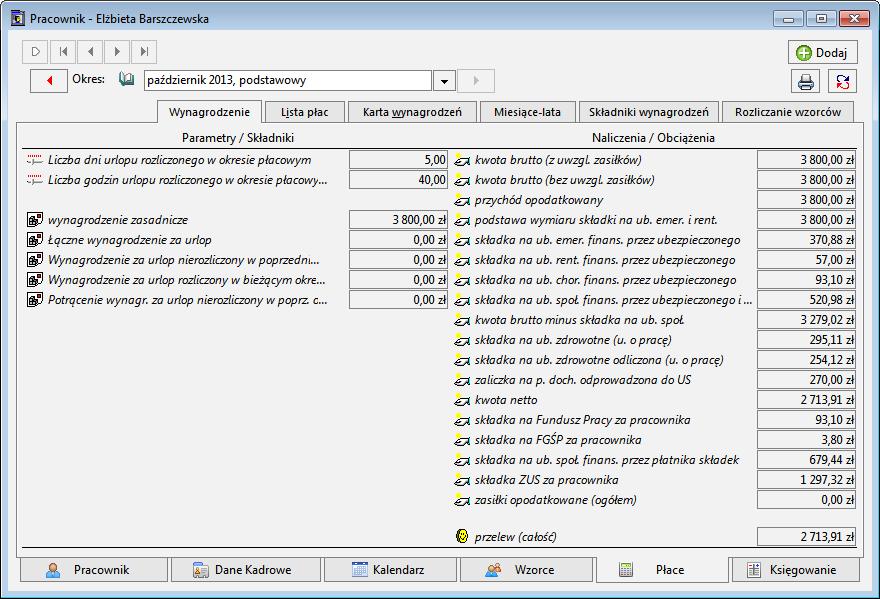
Task: Click icon beside kwota netto
Action: point(462,400)
